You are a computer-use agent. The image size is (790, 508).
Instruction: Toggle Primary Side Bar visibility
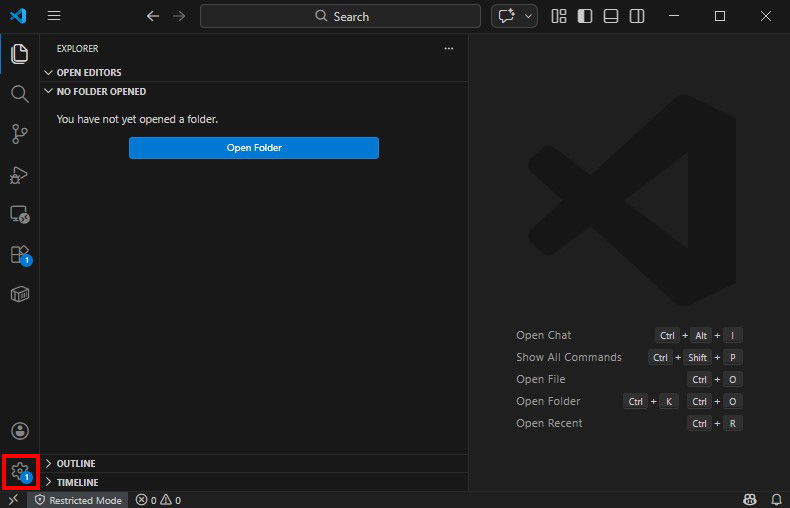[x=585, y=16]
